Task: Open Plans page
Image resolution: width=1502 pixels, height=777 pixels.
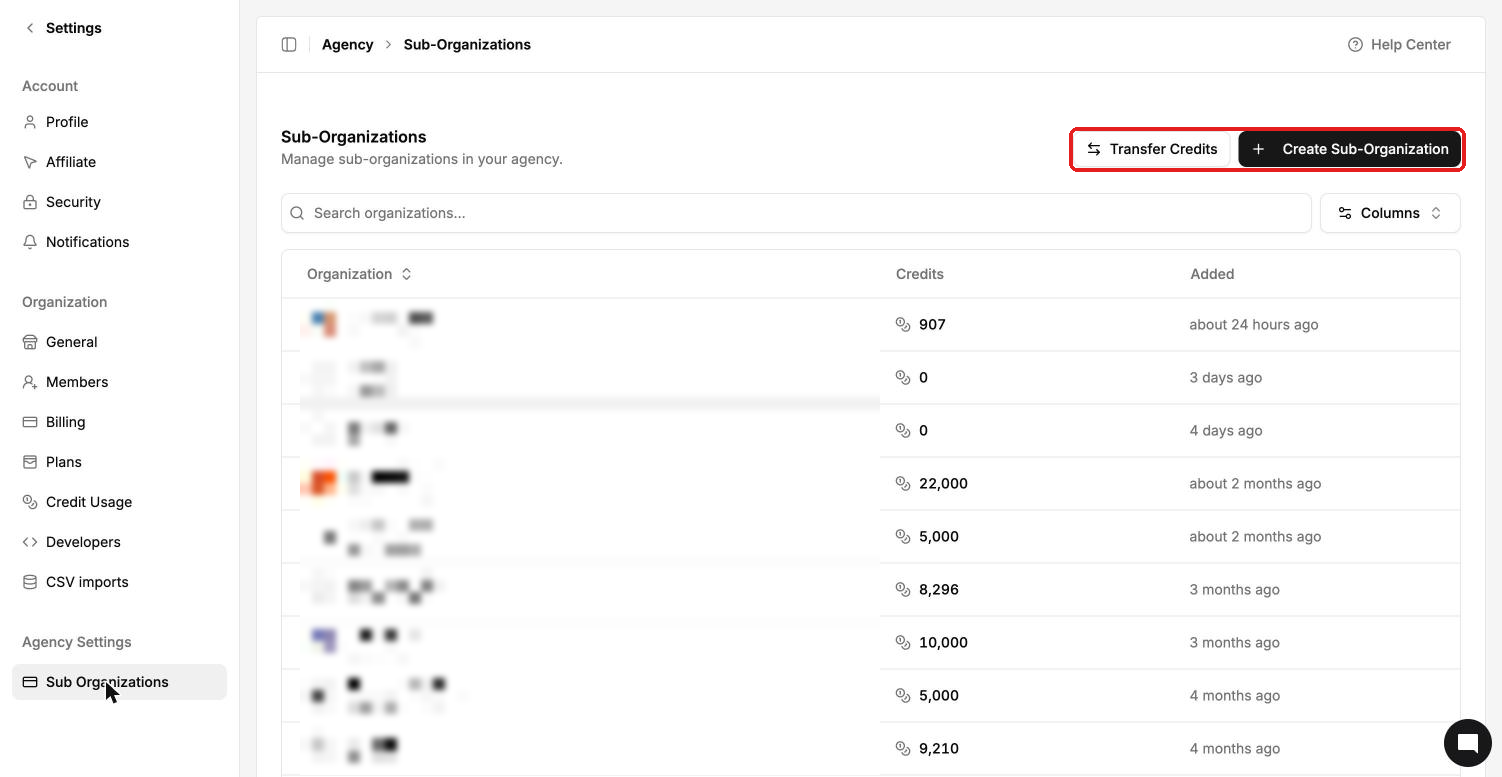Action: coord(119,462)
